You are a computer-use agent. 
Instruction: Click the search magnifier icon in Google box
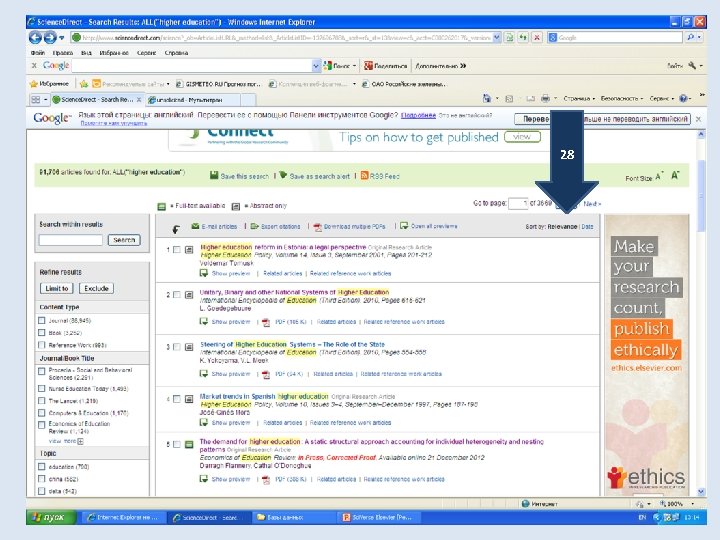coord(690,38)
